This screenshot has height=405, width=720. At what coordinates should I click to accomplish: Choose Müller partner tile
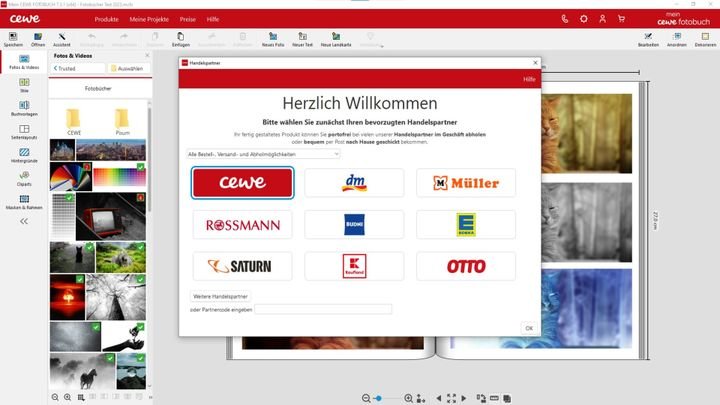(x=466, y=183)
